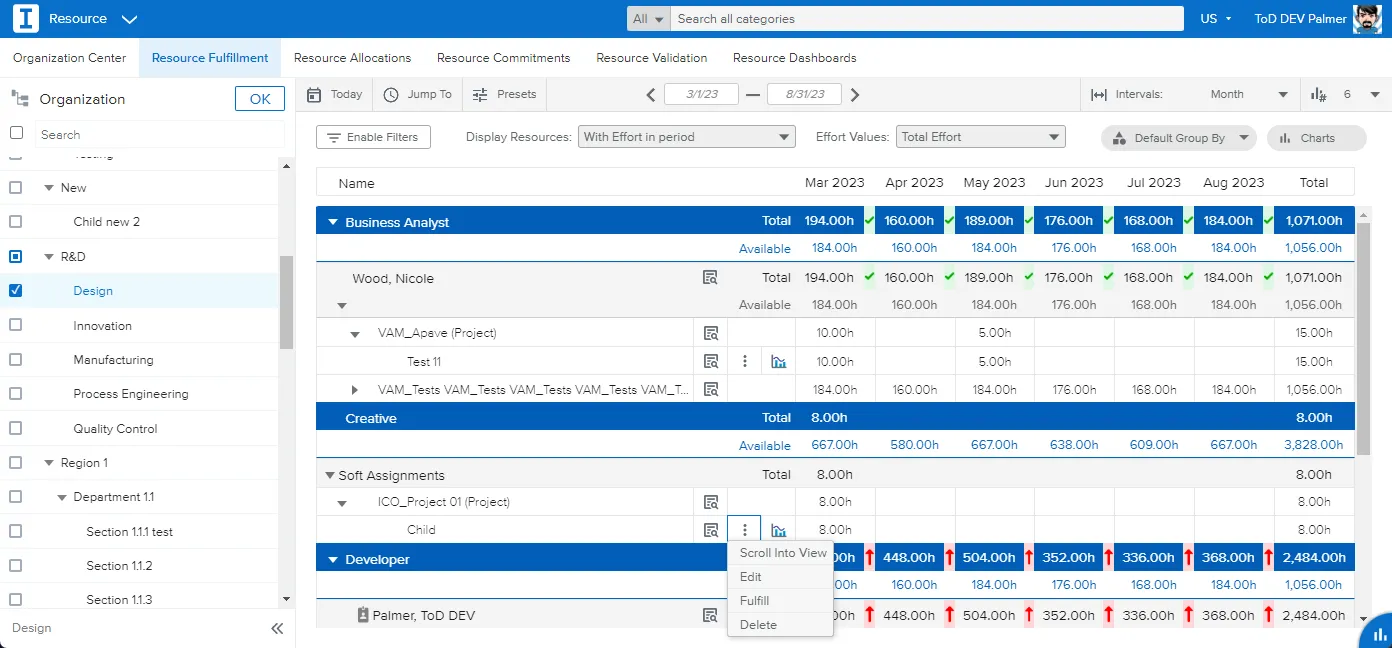Open the Jump To clock tool
This screenshot has width=1392, height=648.
[x=418, y=94]
